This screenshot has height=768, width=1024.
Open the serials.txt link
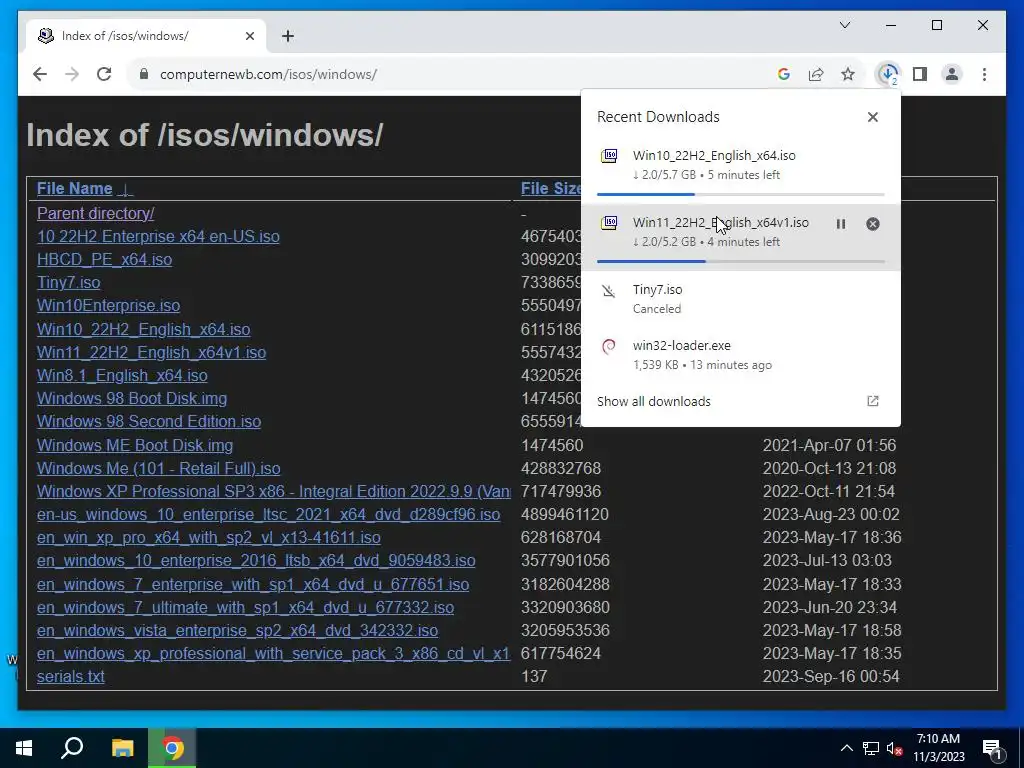[71, 677]
